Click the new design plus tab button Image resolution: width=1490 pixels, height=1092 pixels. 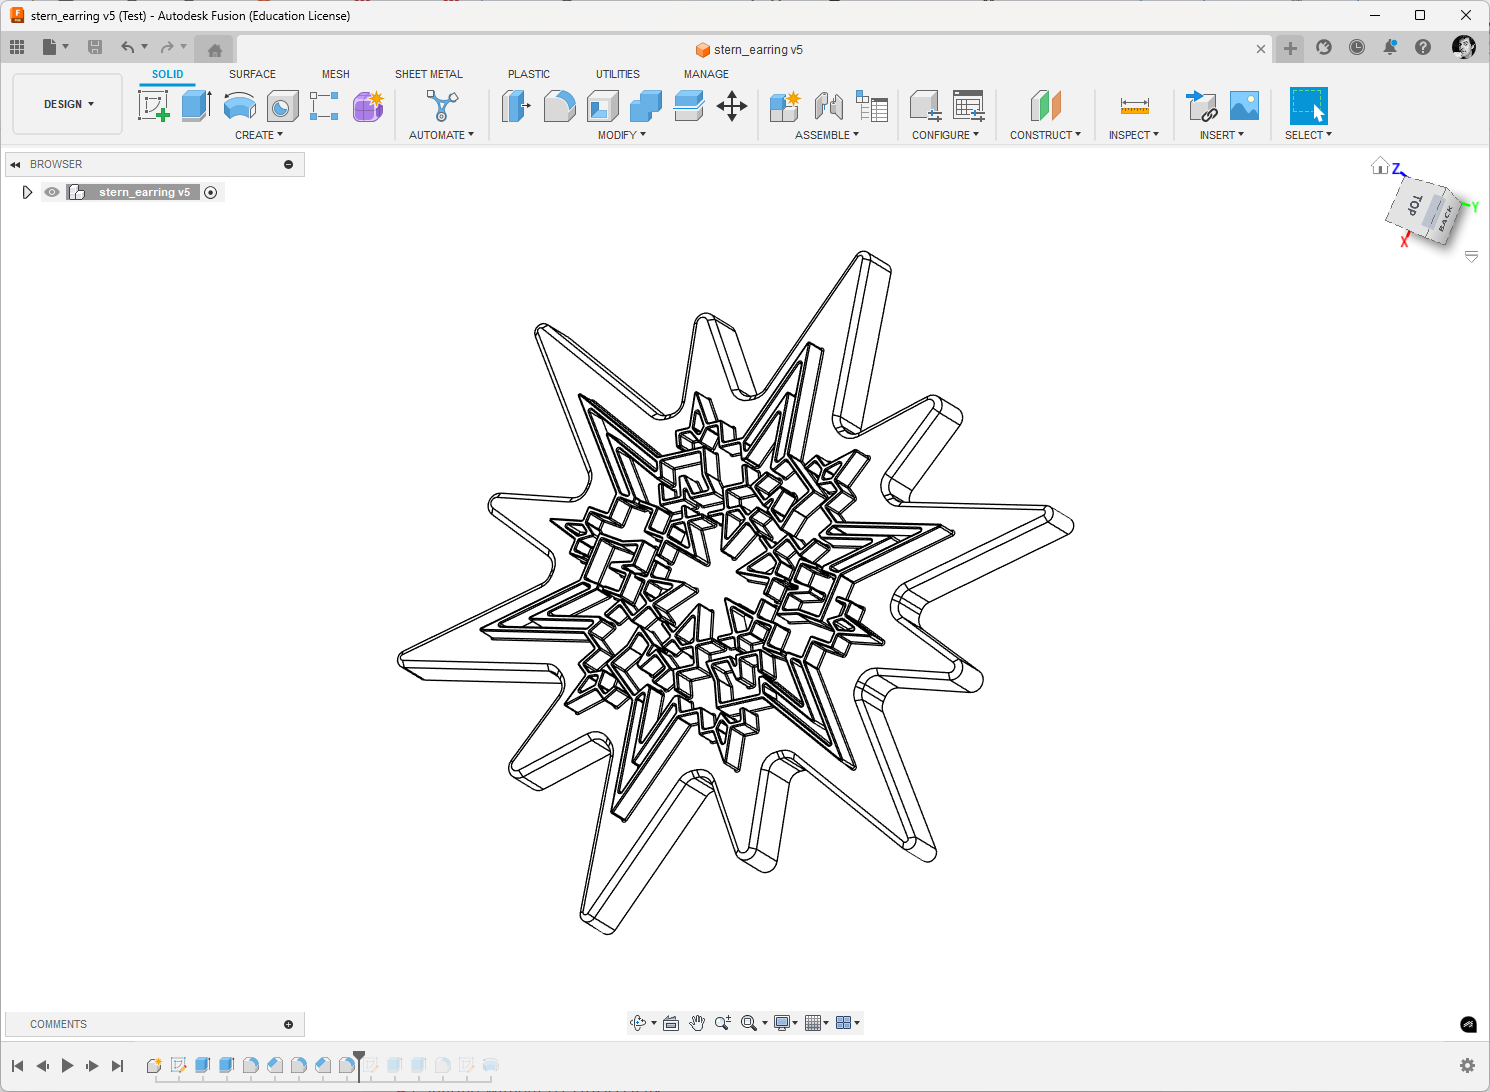(1290, 48)
